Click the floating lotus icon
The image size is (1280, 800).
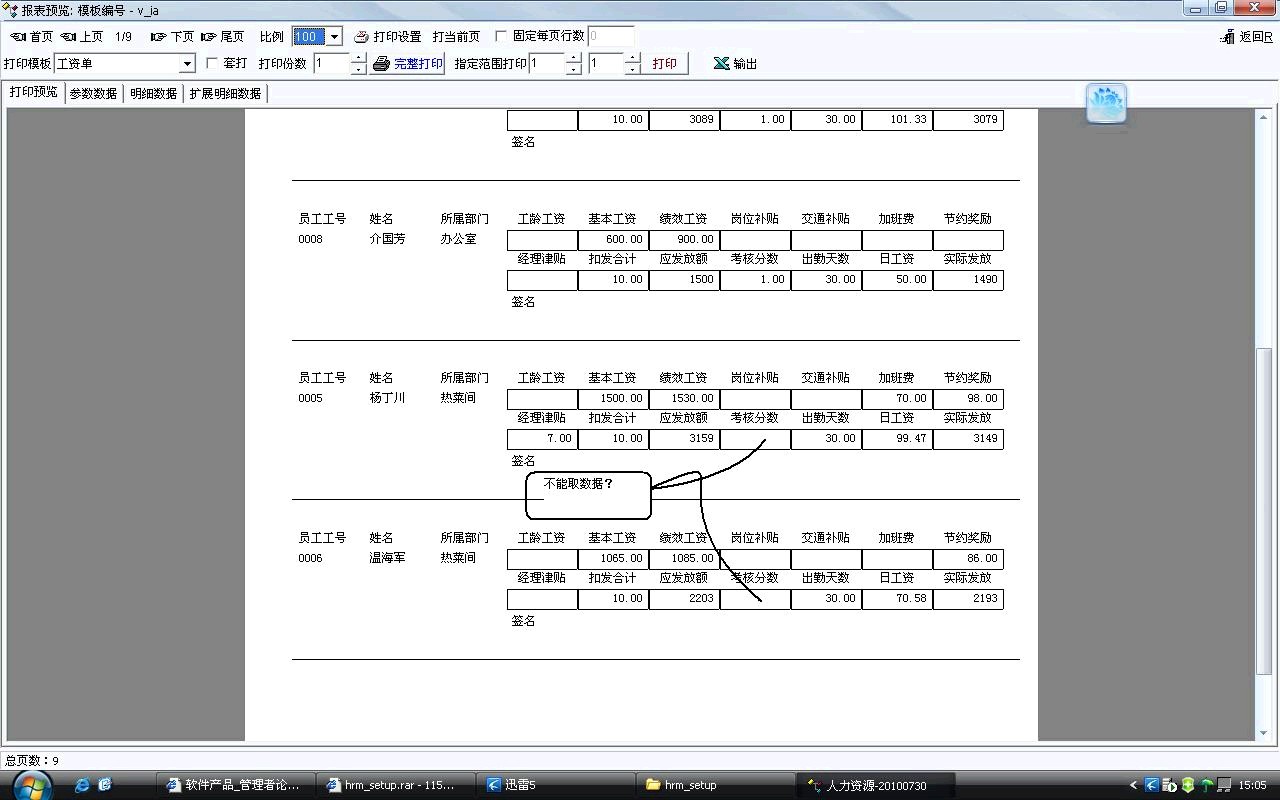tap(1106, 104)
